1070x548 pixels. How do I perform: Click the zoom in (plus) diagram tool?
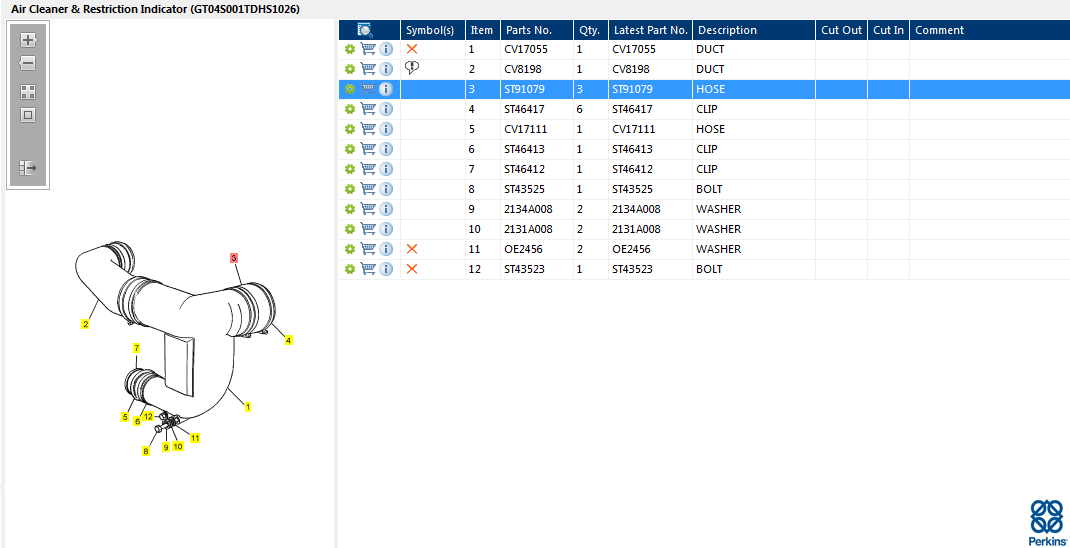tap(28, 40)
